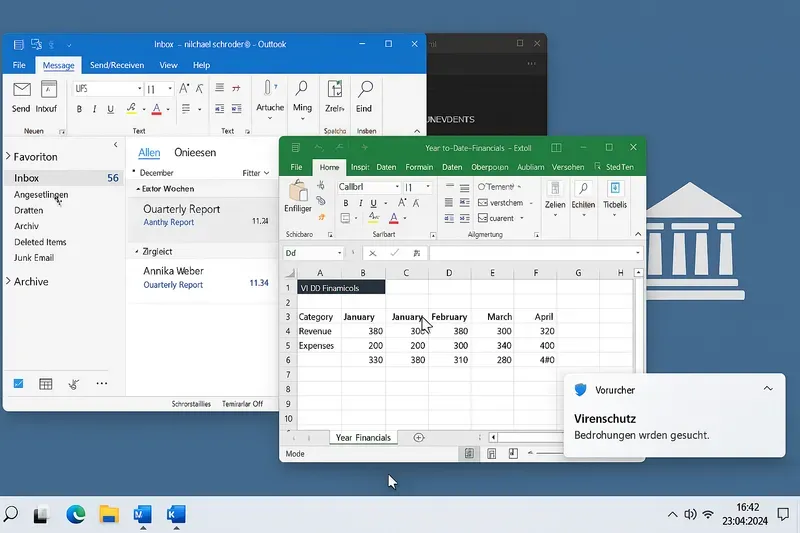Click the Artuche attach icon in Outlook

coord(269,89)
